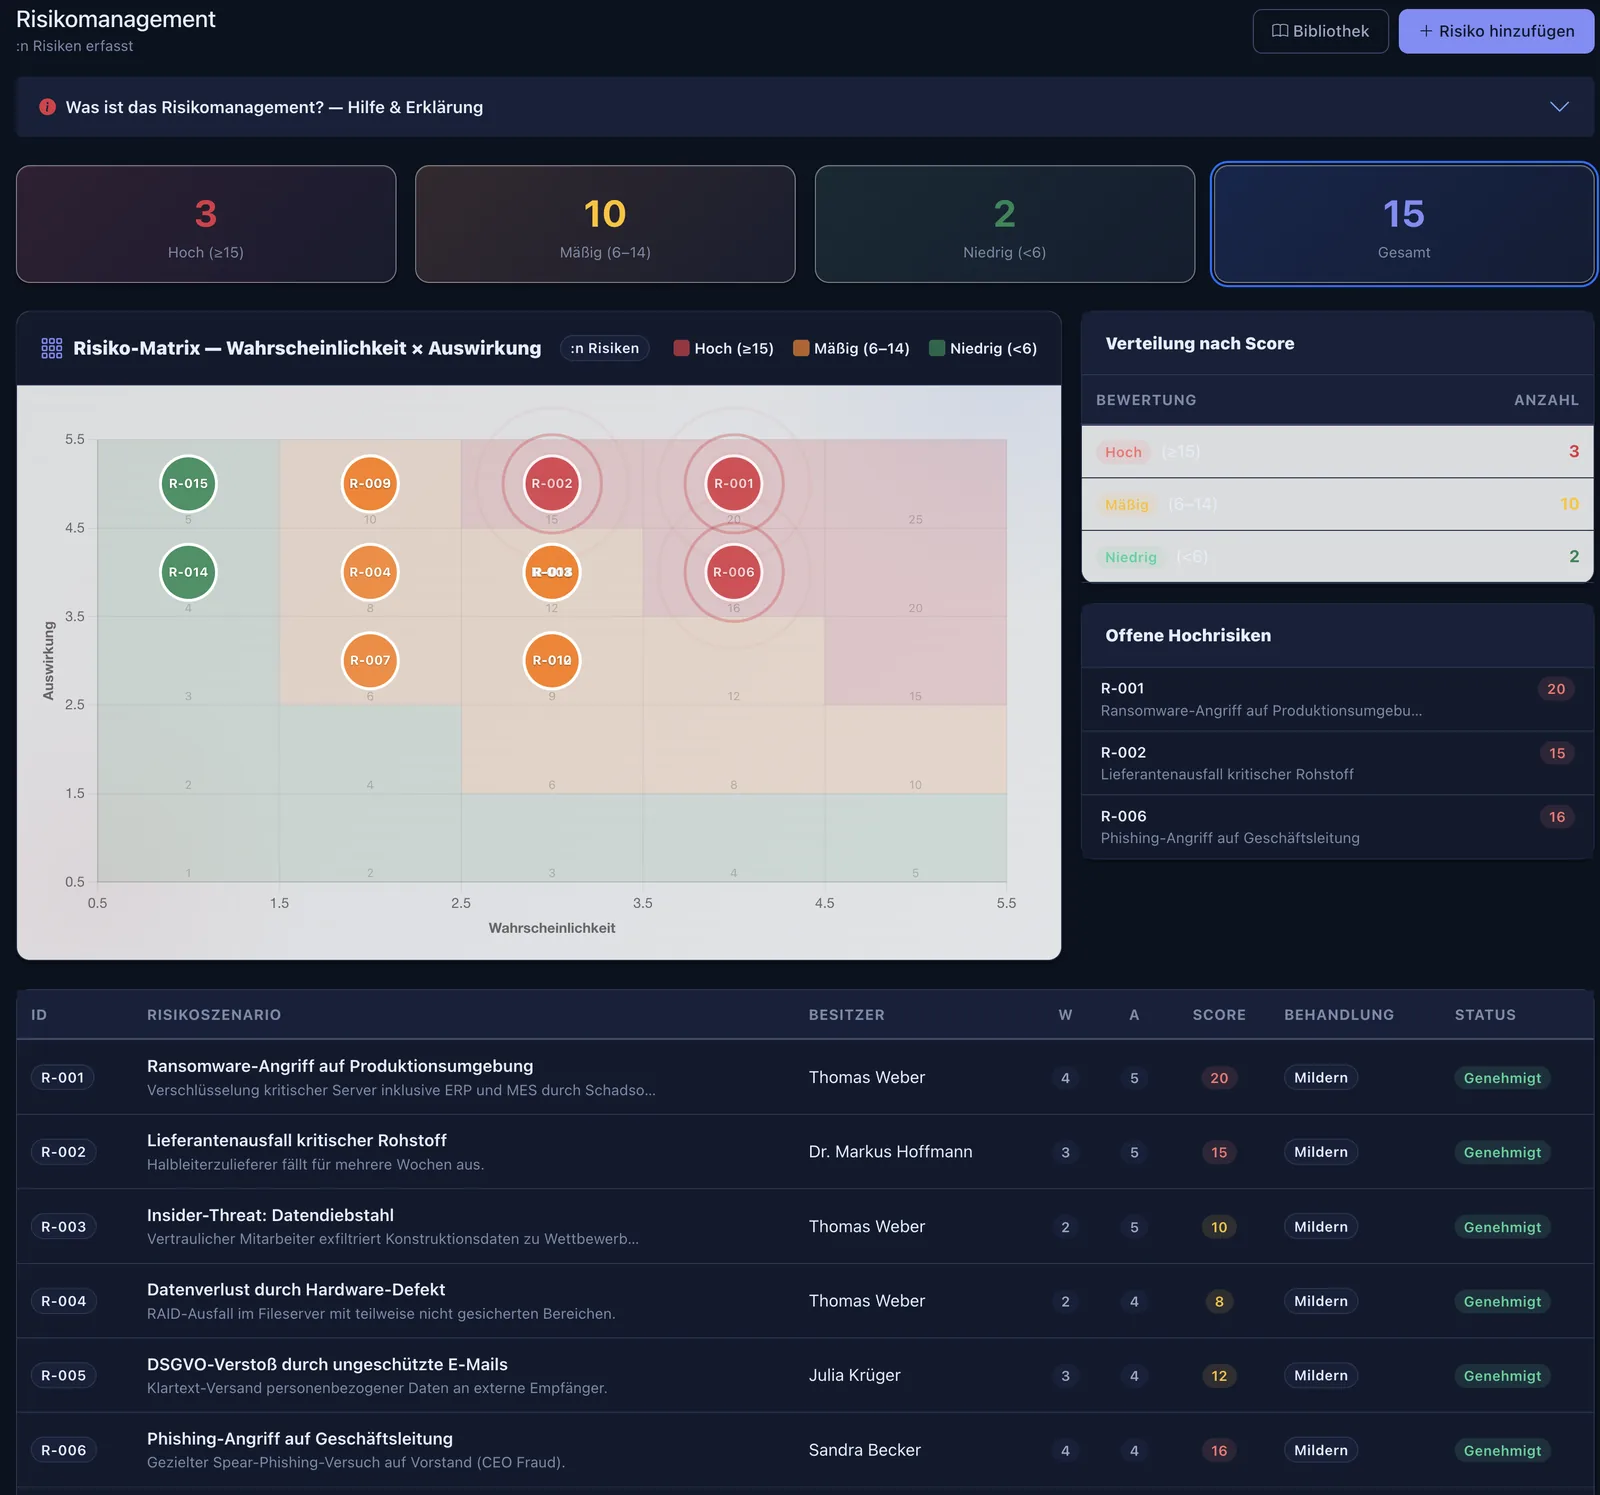Click the red info icon in help banner

tap(47, 107)
